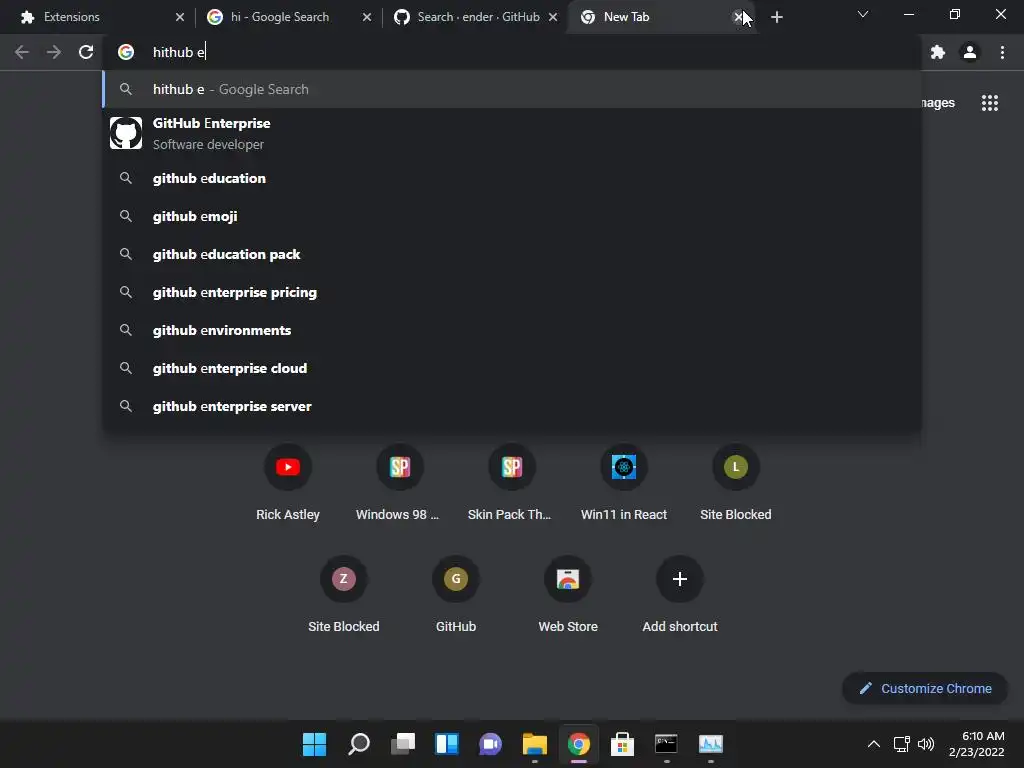Open the Site Blocked shortcut with Z icon

(x=344, y=594)
